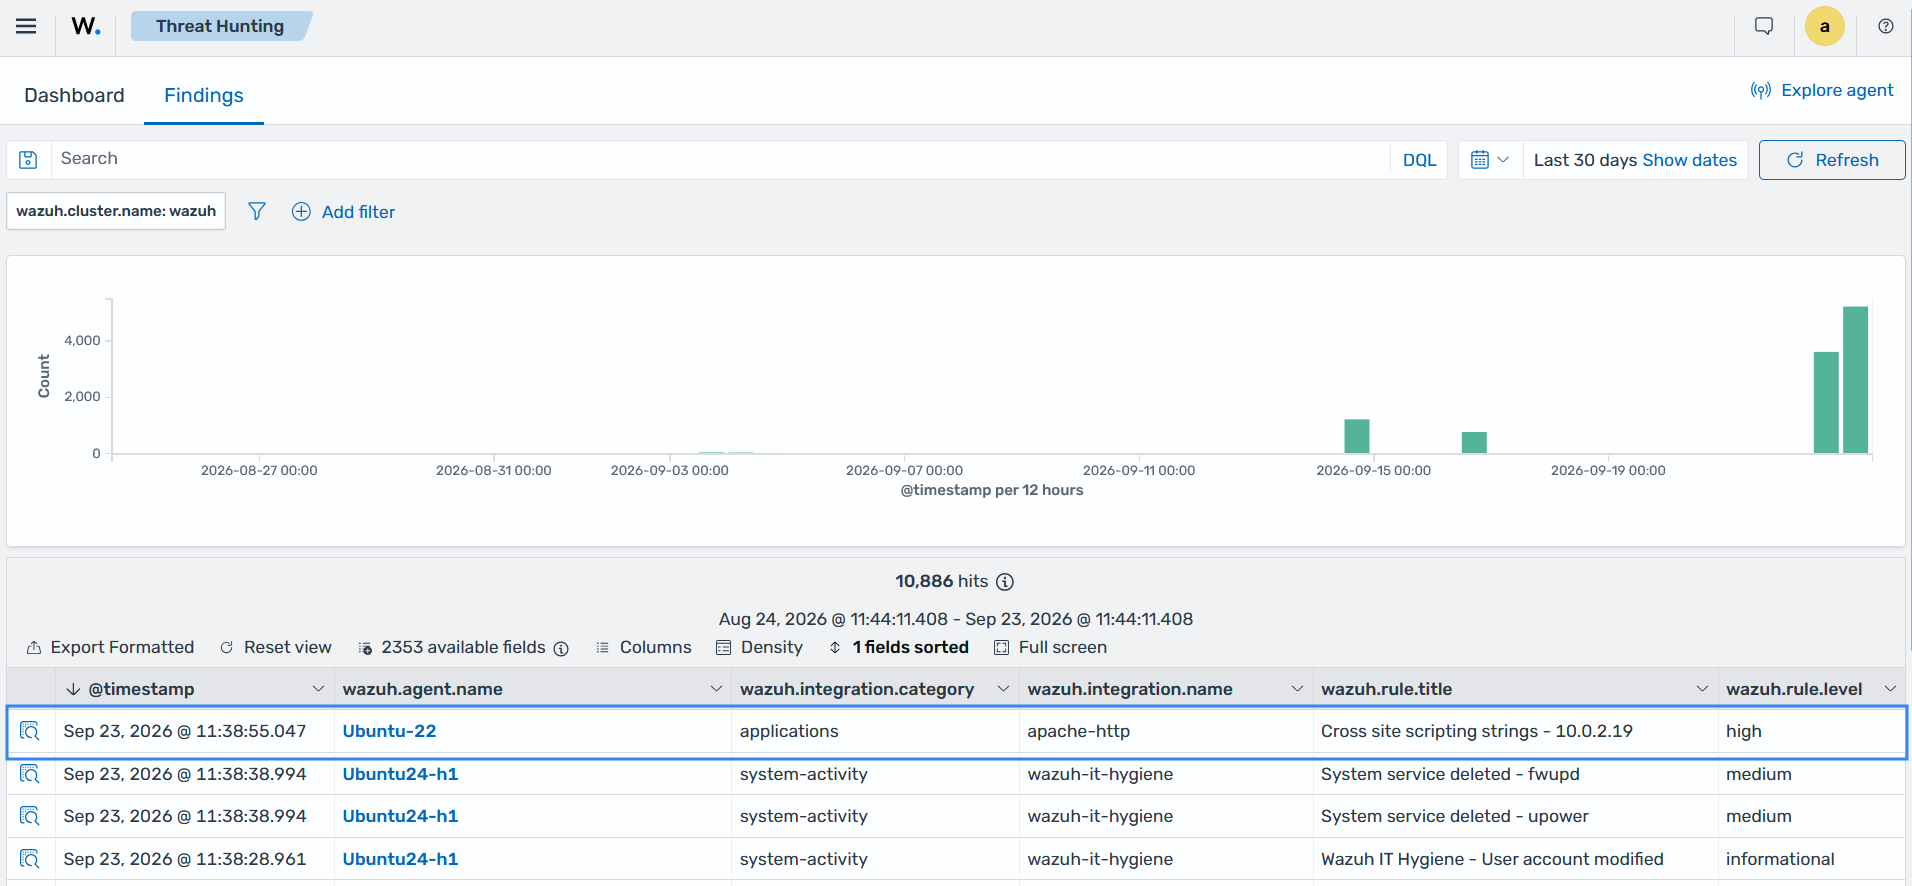Inspect the User account modified row
1912x886 pixels.
pos(30,859)
